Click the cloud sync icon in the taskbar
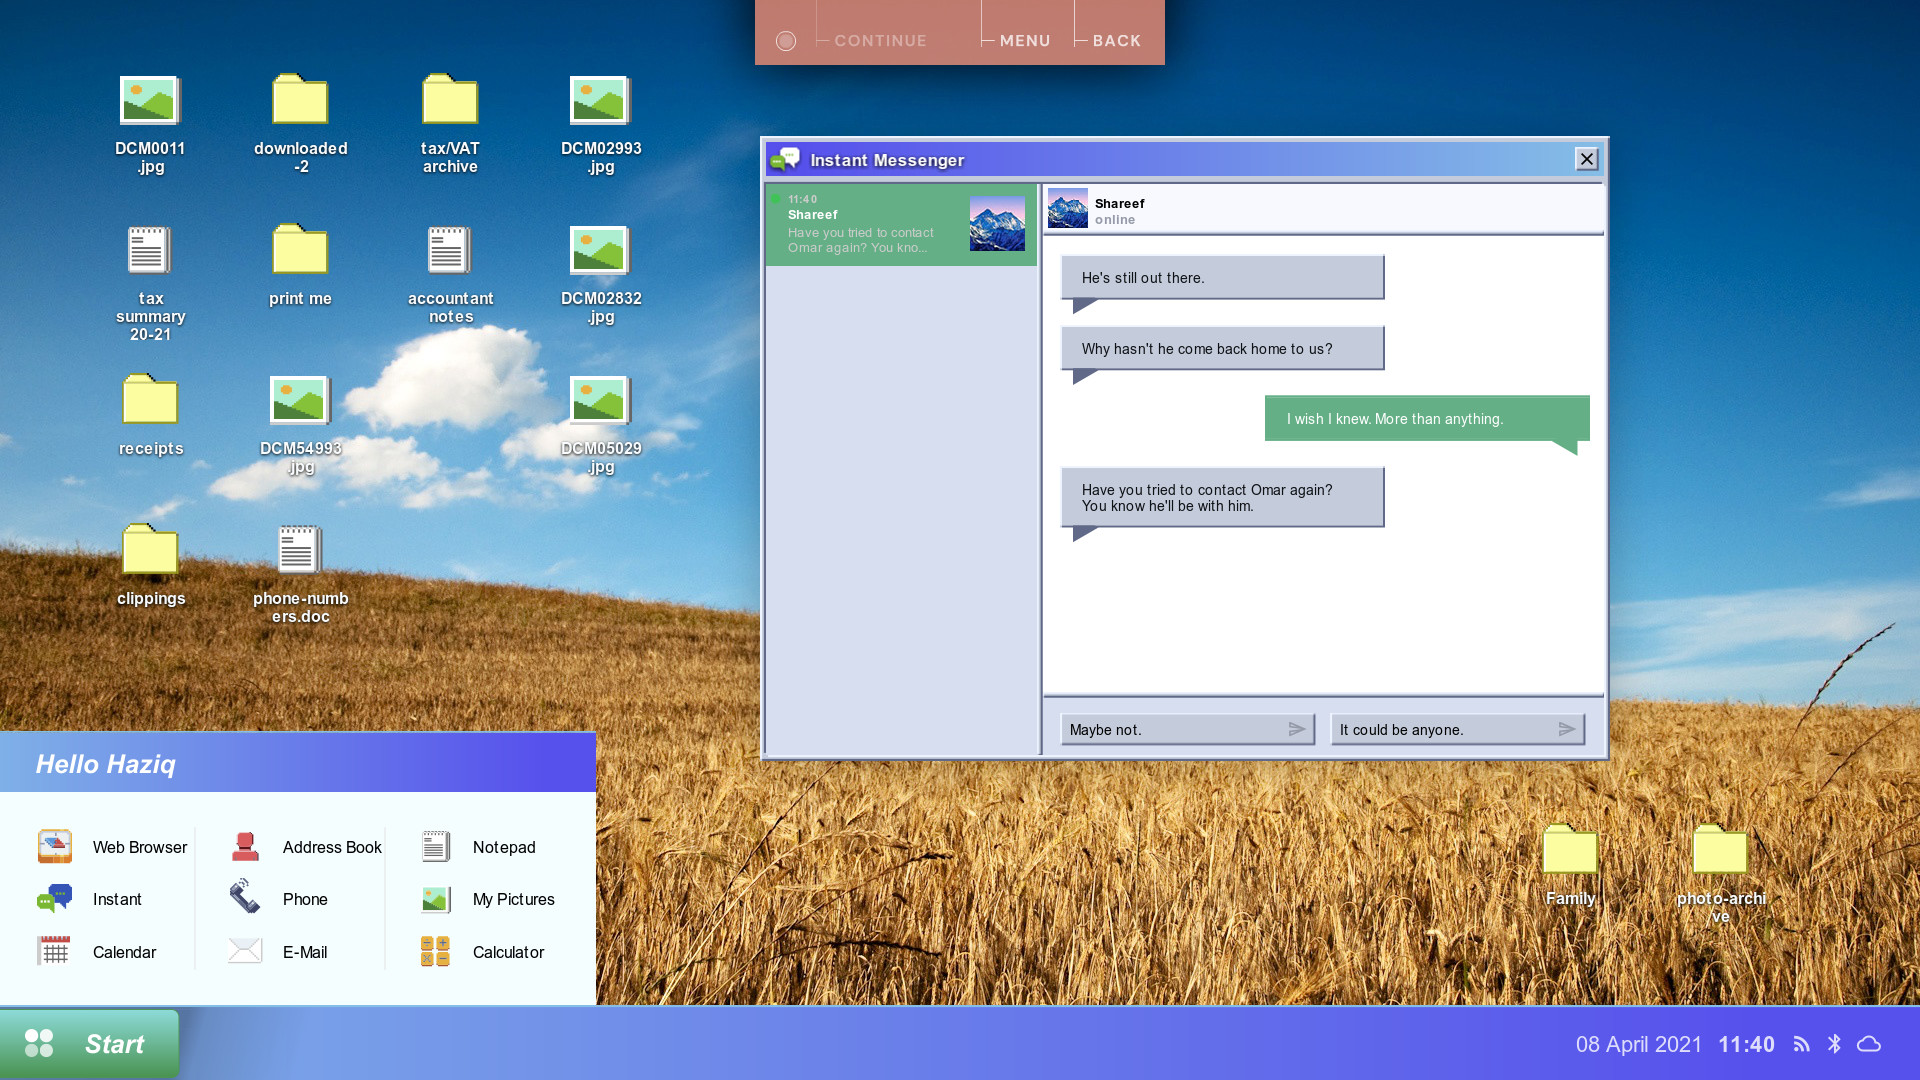 click(1870, 1043)
